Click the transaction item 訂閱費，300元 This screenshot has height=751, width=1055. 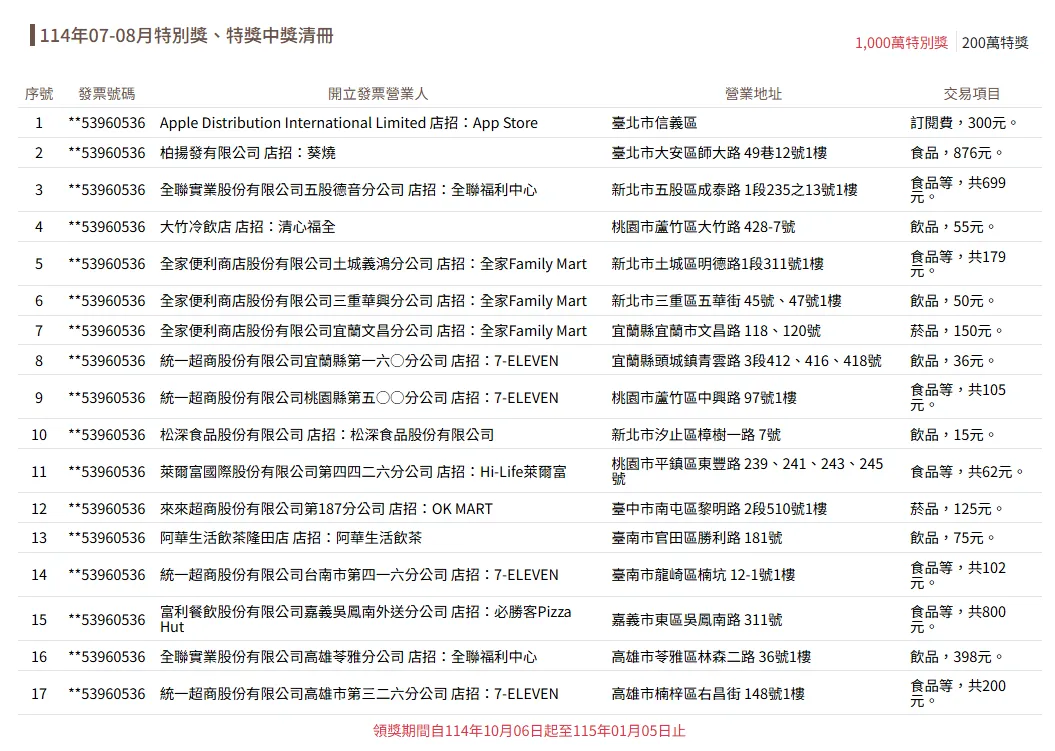tap(963, 123)
